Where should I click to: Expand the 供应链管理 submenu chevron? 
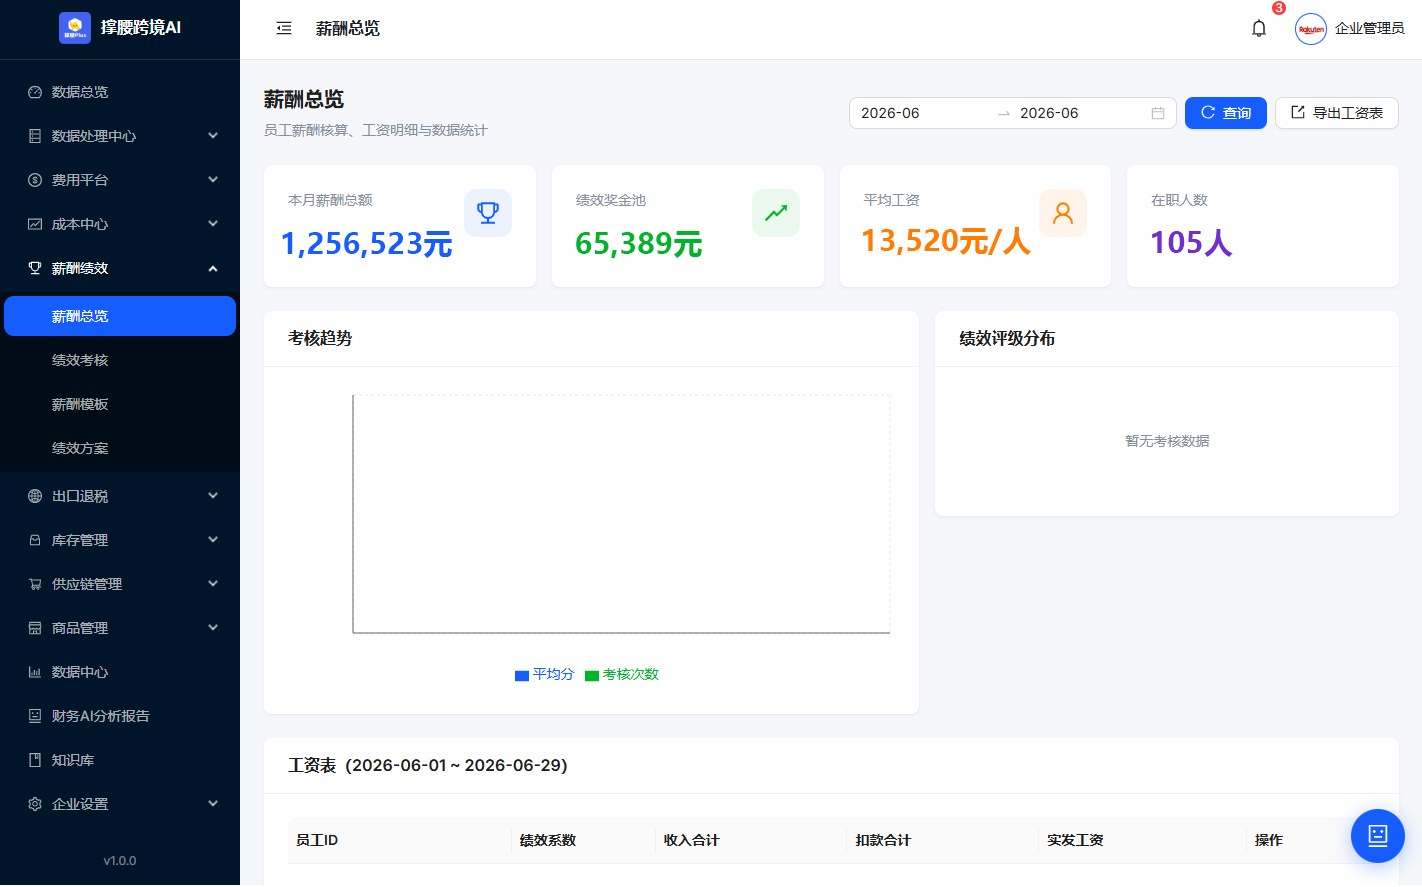(x=213, y=584)
